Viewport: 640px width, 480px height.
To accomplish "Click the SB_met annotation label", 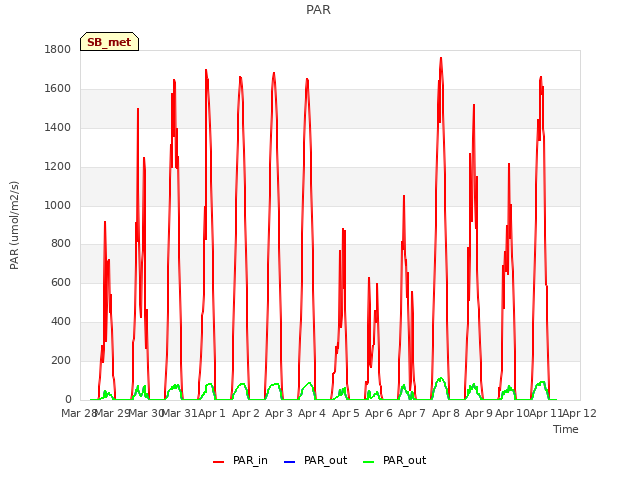I will click(109, 42).
